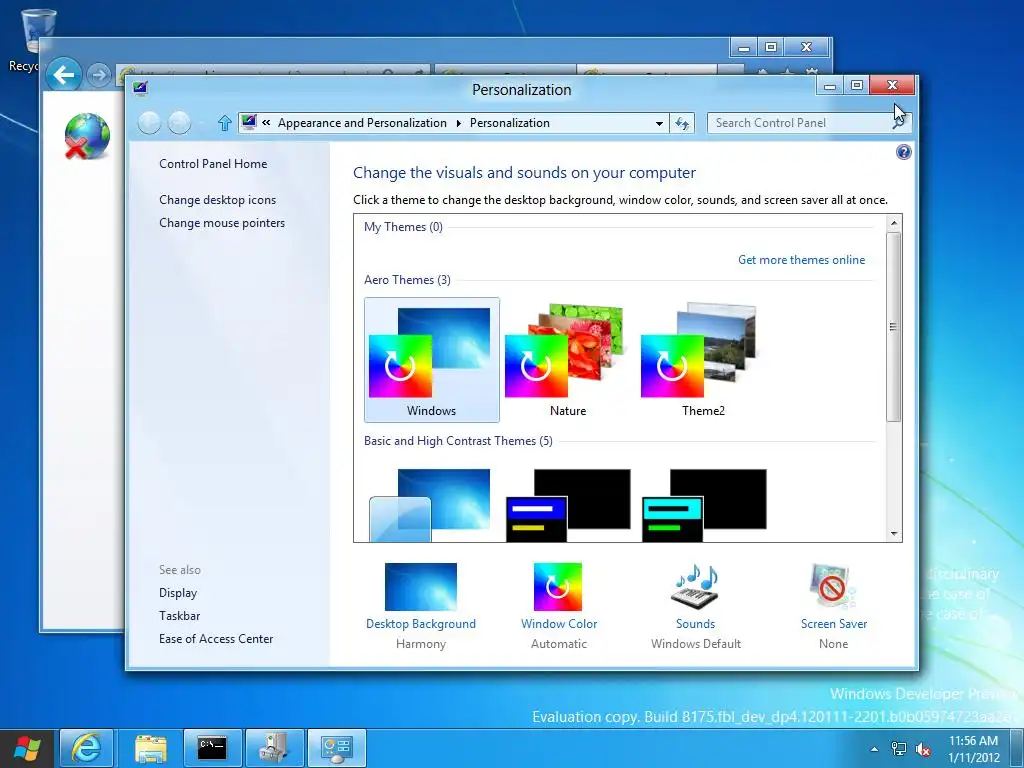Click the muted volume tray icon
The width and height of the screenshot is (1024, 768).
click(x=923, y=749)
